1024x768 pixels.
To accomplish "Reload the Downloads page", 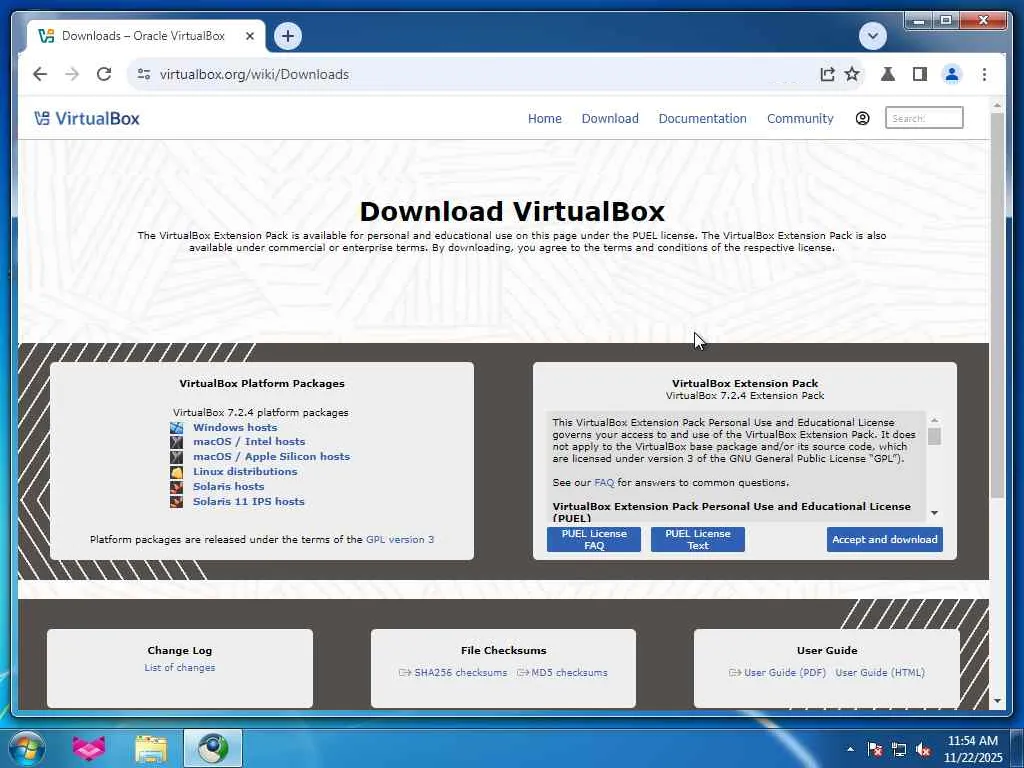I will click(x=104, y=74).
